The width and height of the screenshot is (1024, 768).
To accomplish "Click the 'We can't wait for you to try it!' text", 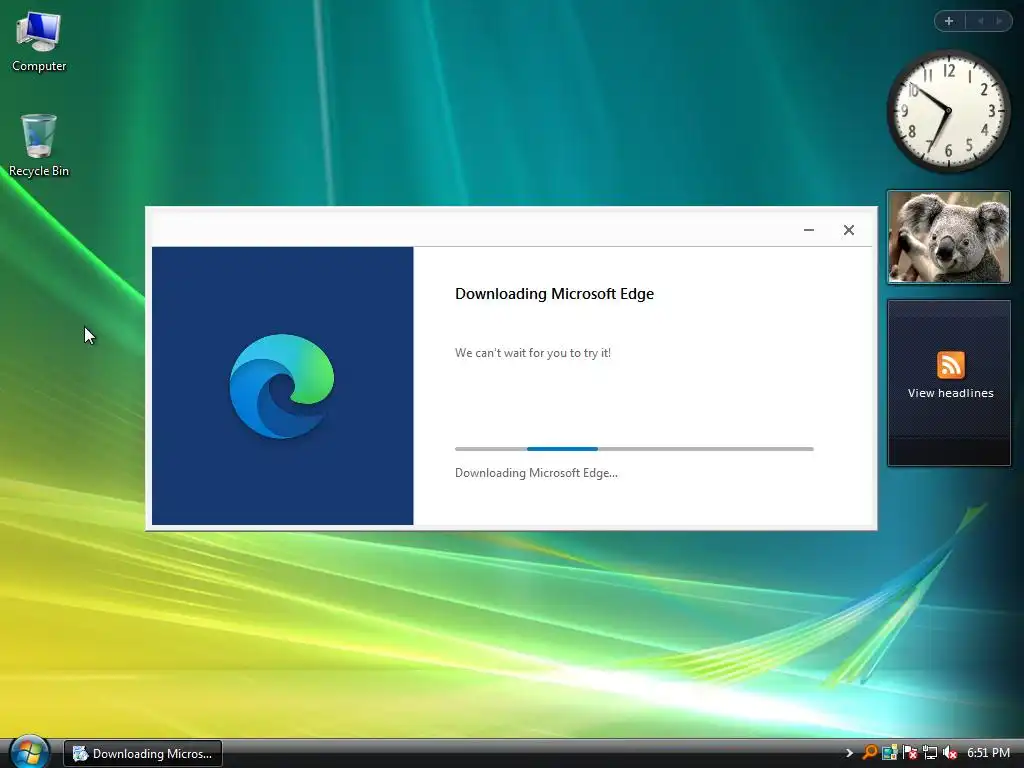I will 533,353.
